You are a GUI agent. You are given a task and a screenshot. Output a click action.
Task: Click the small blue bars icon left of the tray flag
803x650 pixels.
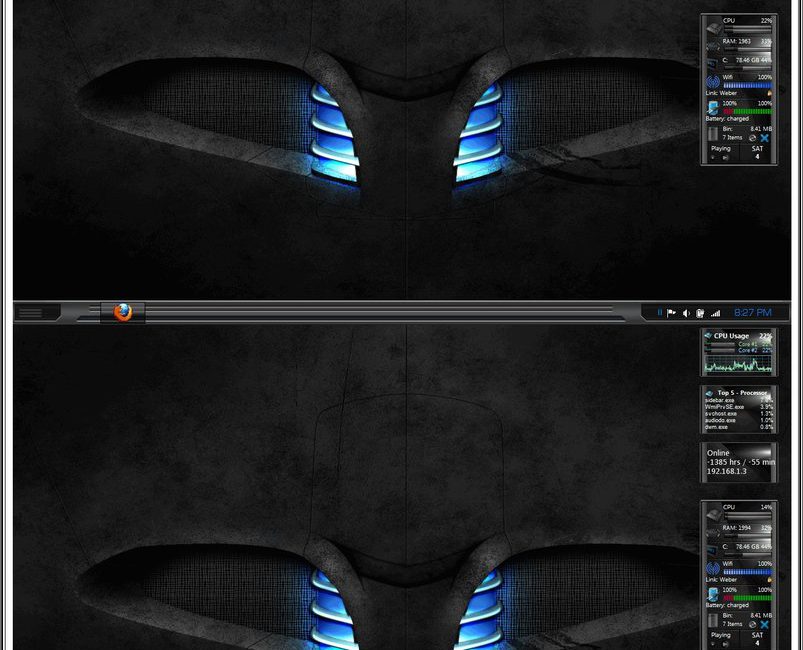660,312
